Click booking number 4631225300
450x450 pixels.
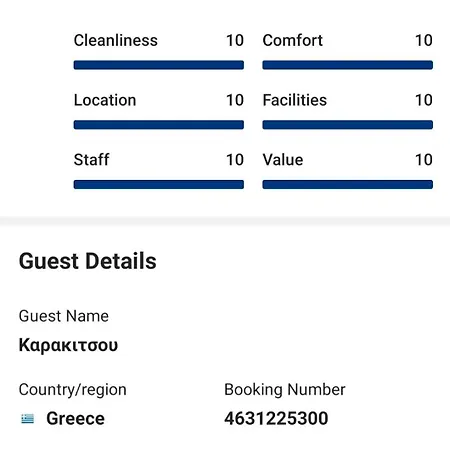point(276,418)
